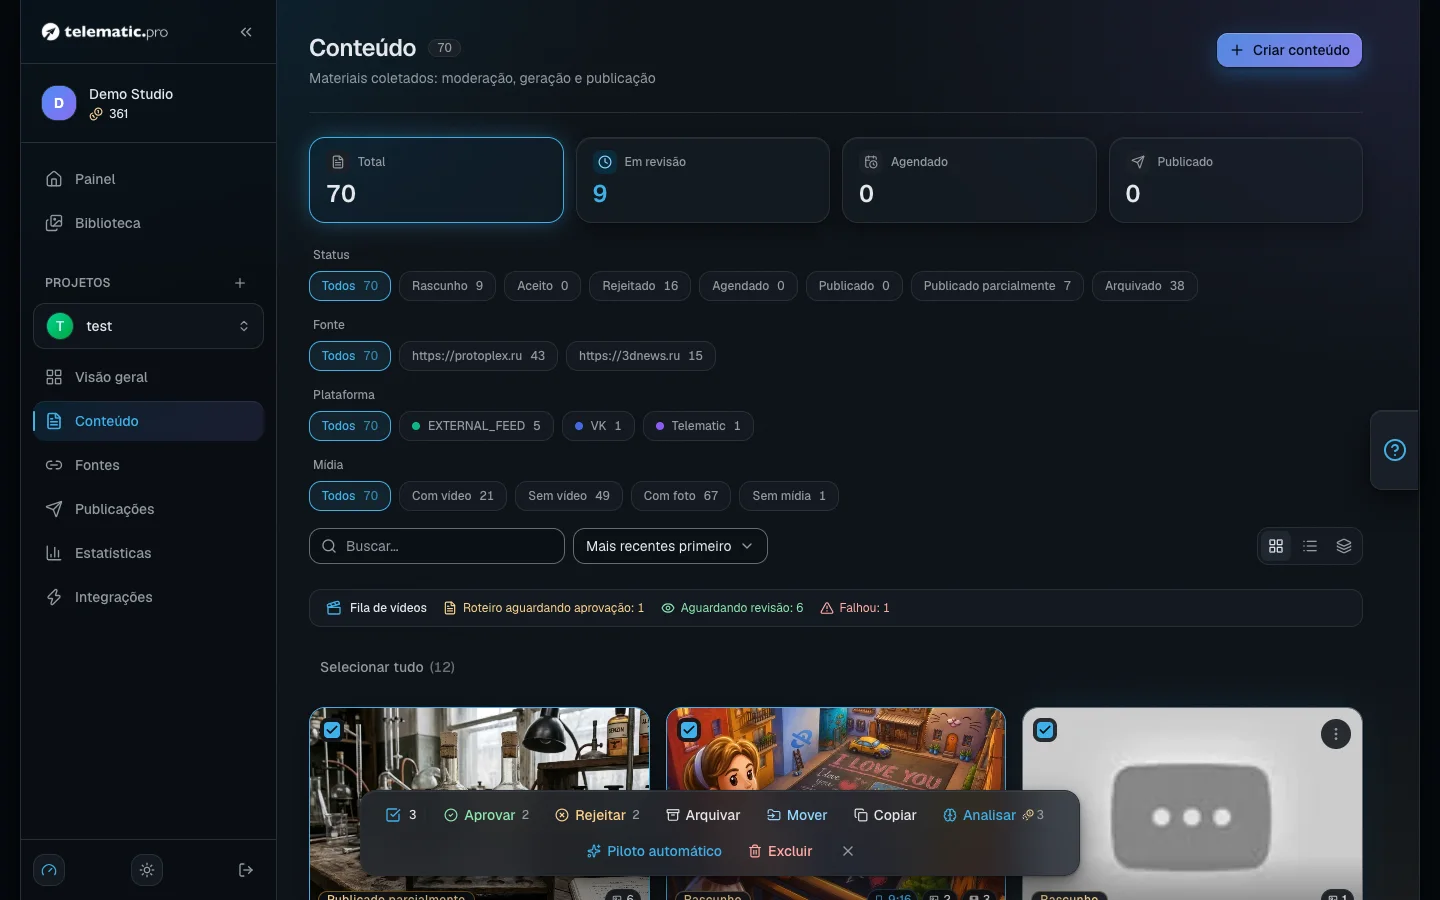
Task: Open Integrações in sidebar
Action: 148,597
